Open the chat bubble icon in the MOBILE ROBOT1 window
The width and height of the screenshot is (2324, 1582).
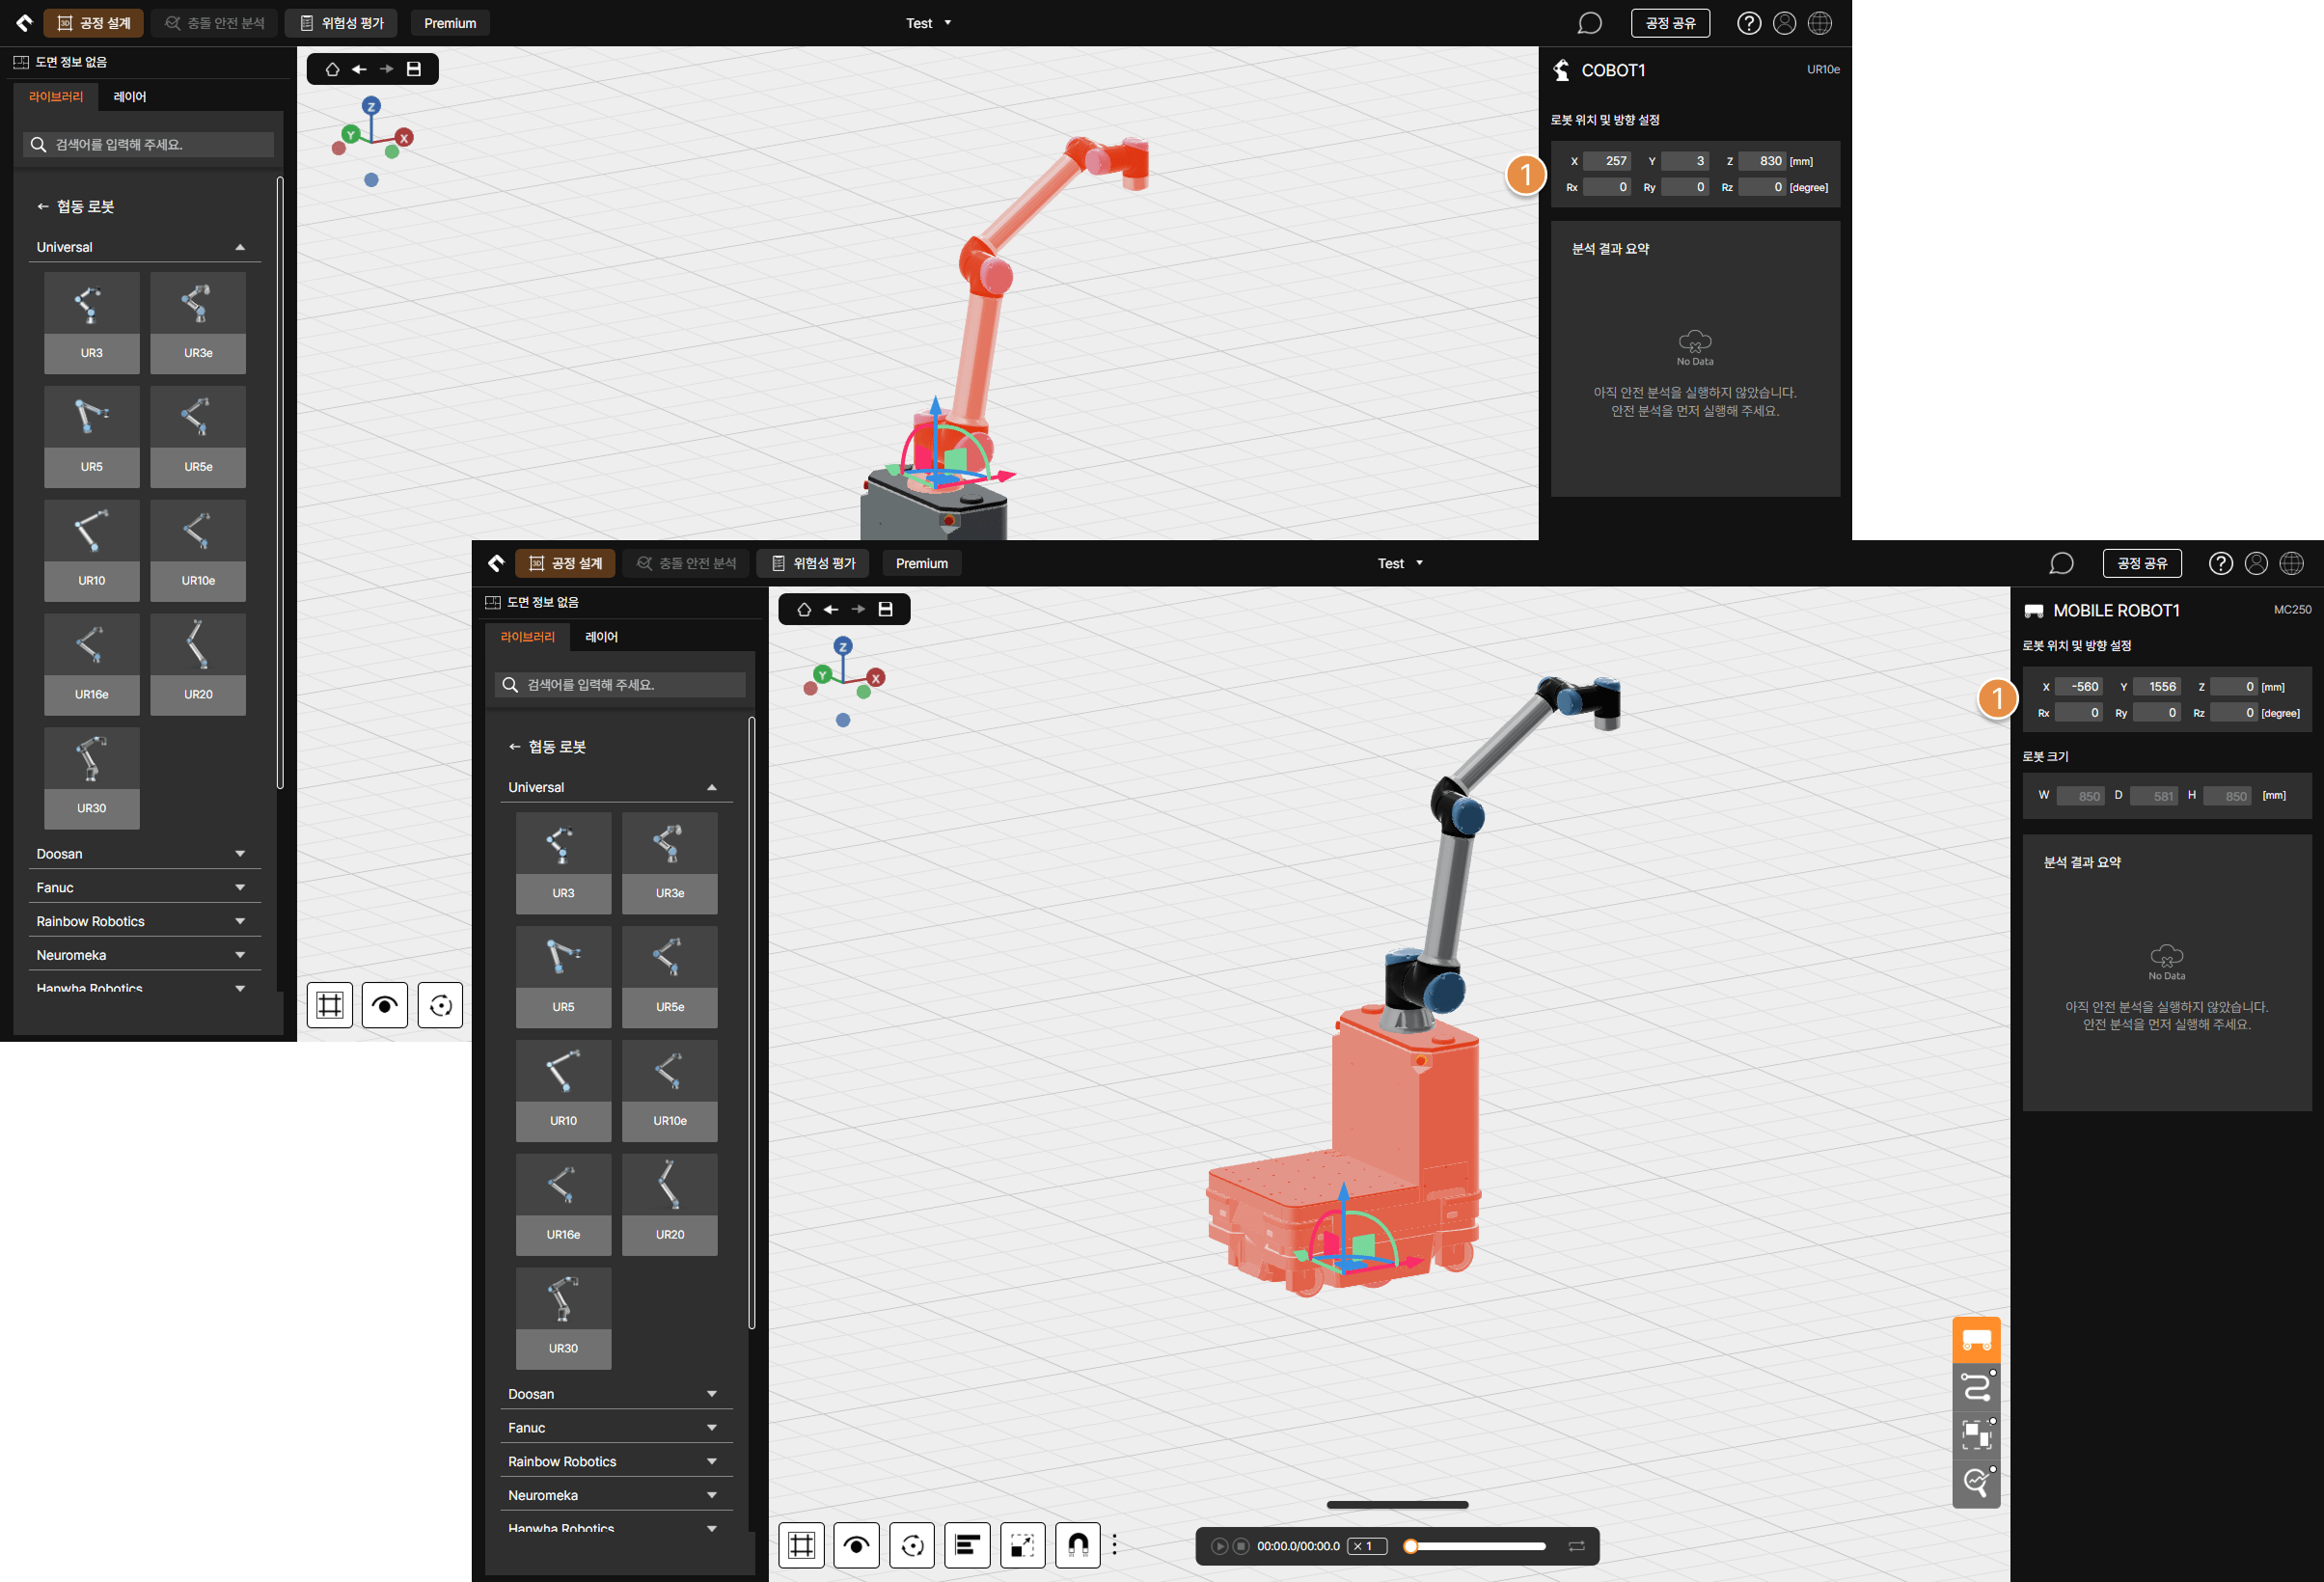coord(2061,564)
